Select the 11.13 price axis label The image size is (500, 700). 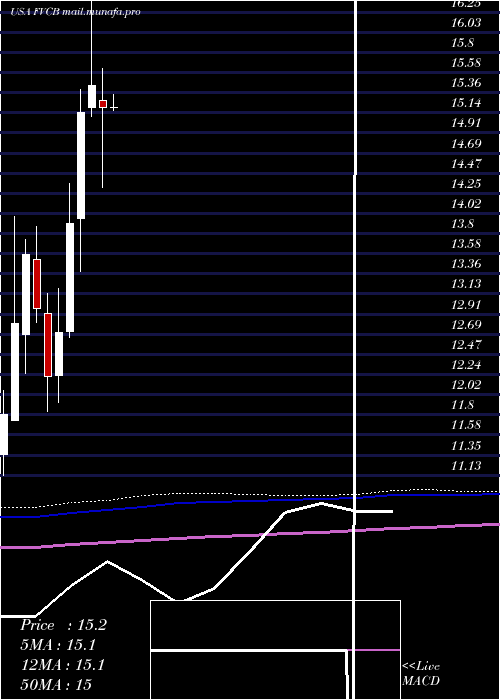click(466, 466)
